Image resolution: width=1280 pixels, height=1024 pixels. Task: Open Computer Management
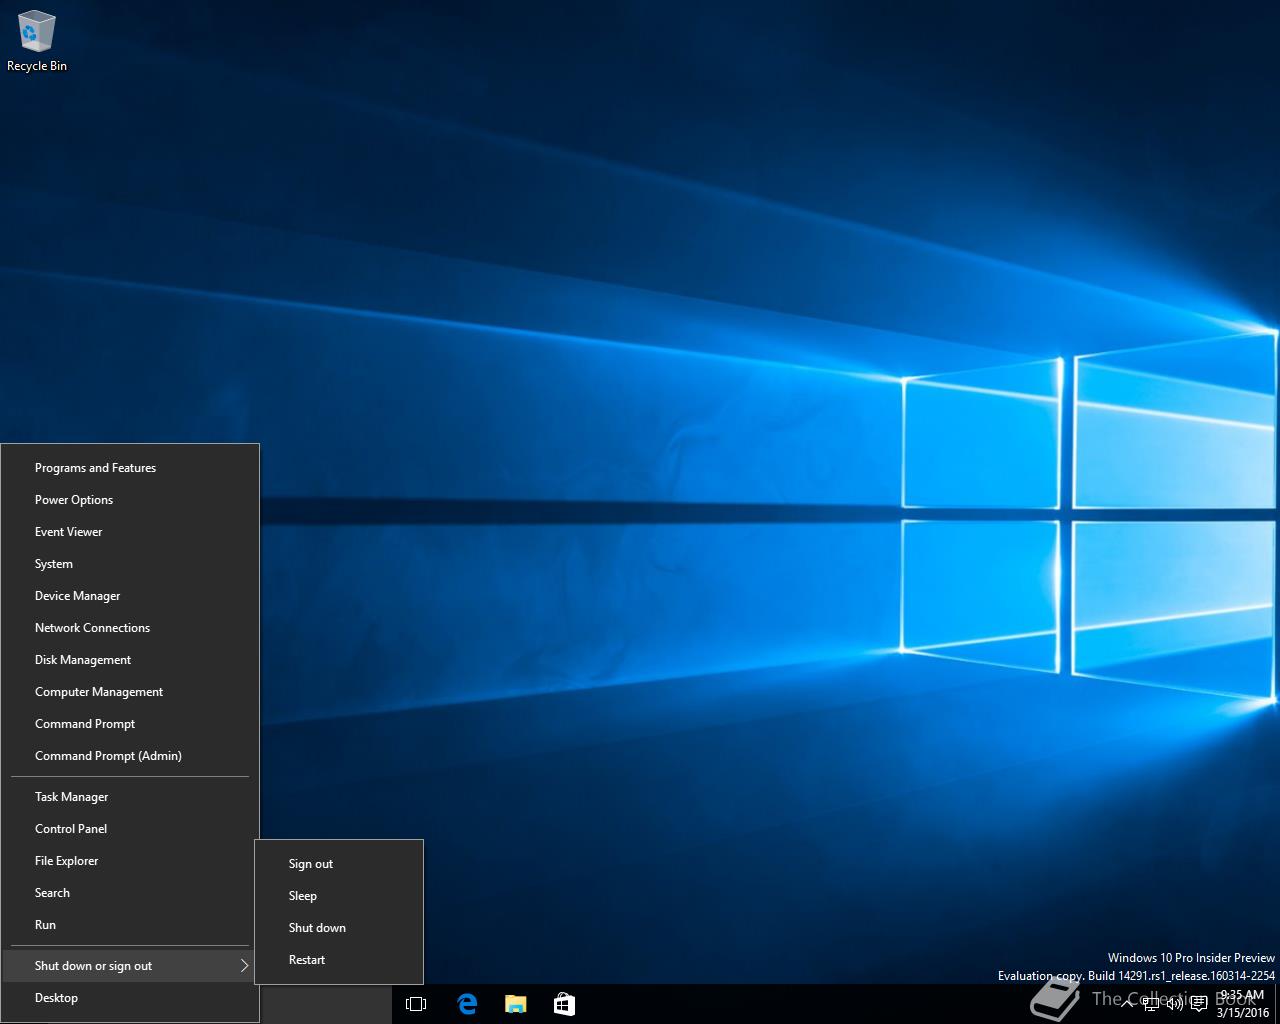(x=130, y=692)
